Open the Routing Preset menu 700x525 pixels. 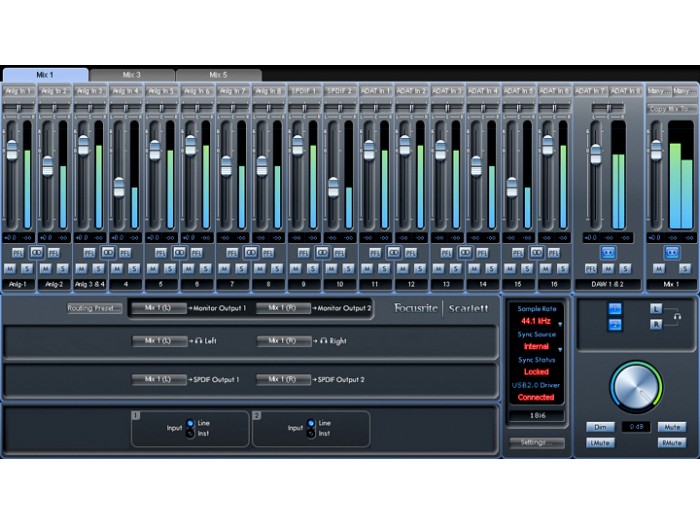click(94, 308)
